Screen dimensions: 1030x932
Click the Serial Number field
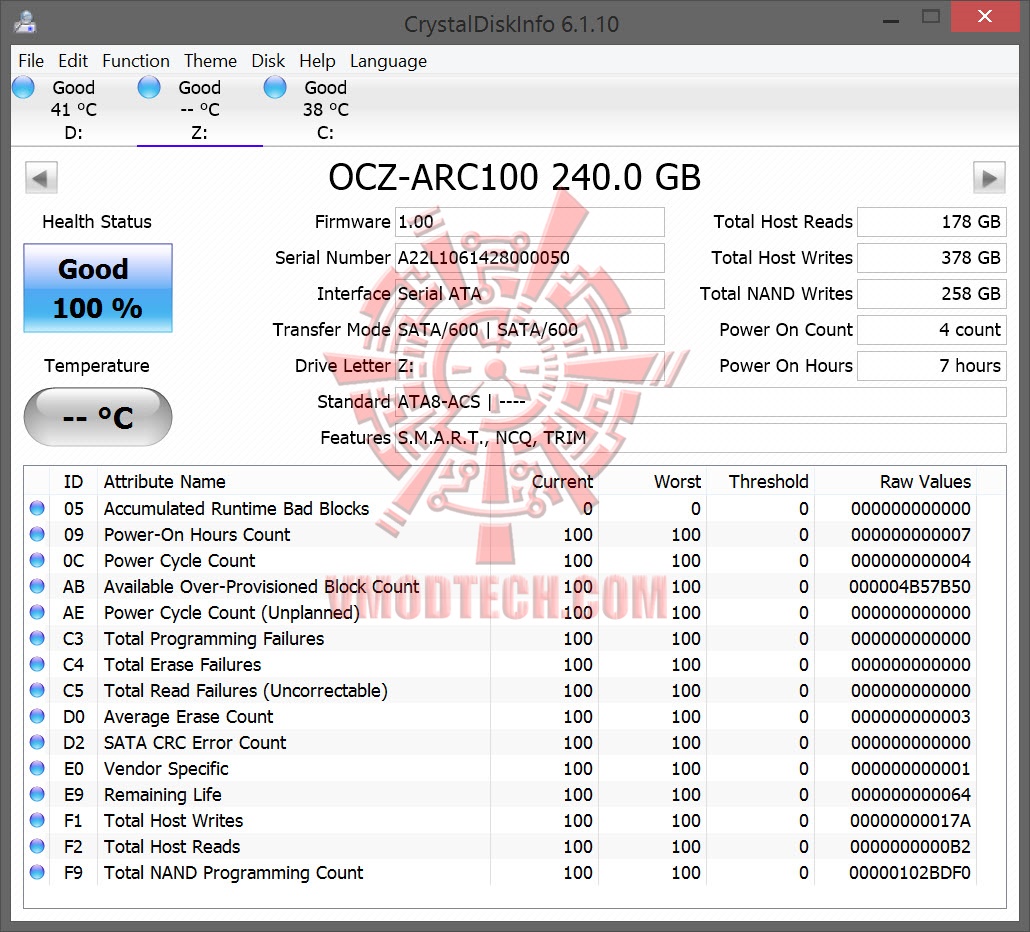pyautogui.click(x=529, y=257)
